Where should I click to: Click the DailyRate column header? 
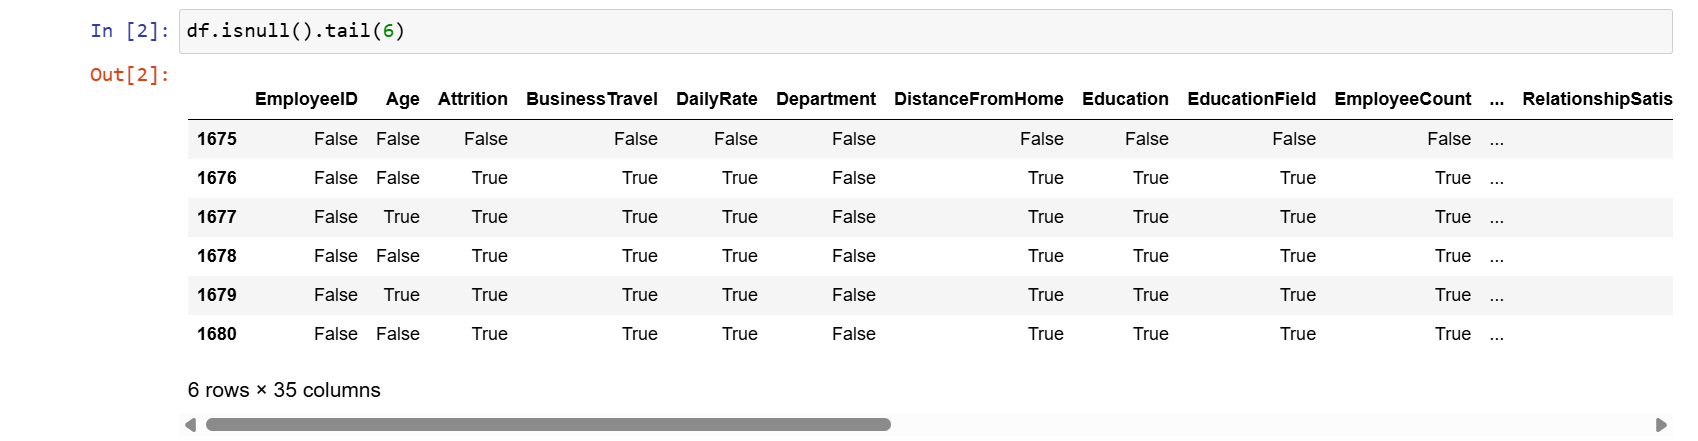pyautogui.click(x=716, y=99)
